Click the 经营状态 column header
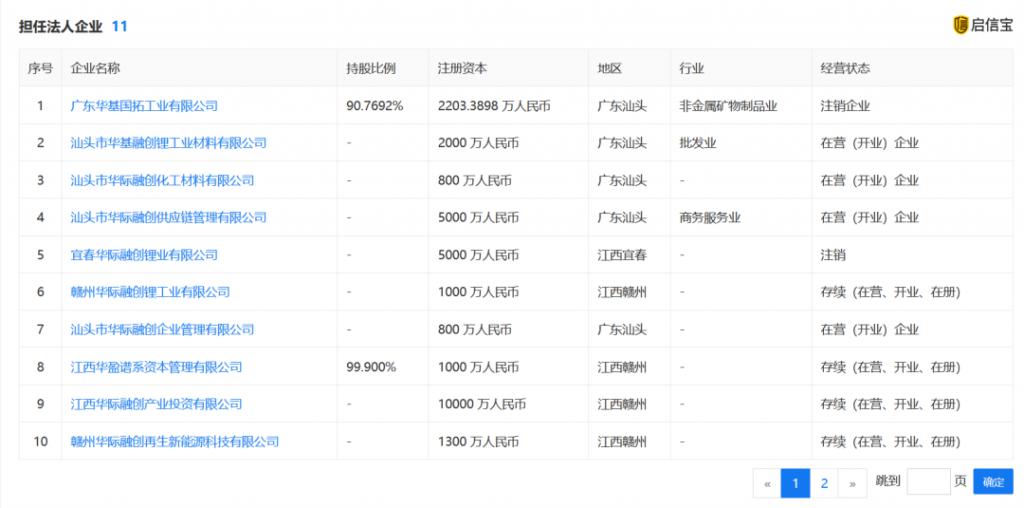Screen dimensions: 1024x508 (x=845, y=68)
